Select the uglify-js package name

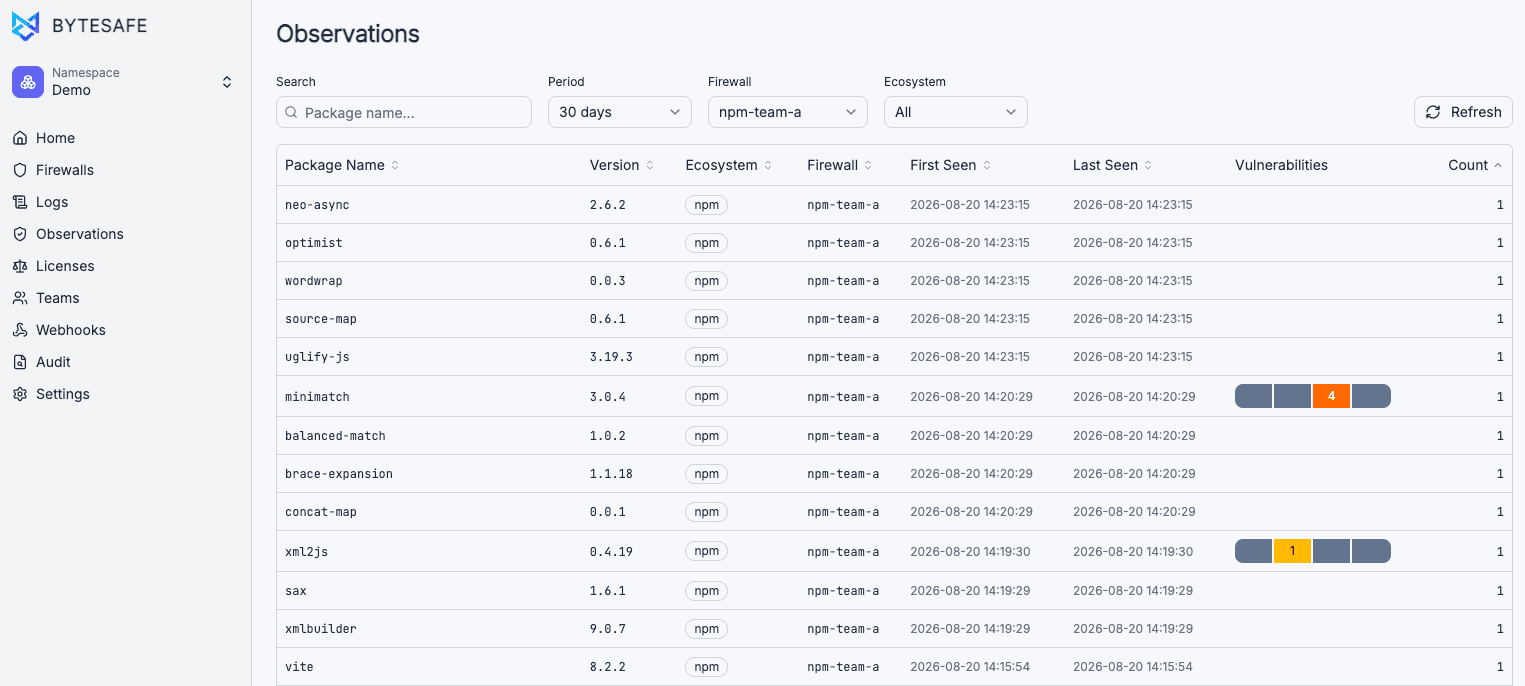point(317,357)
